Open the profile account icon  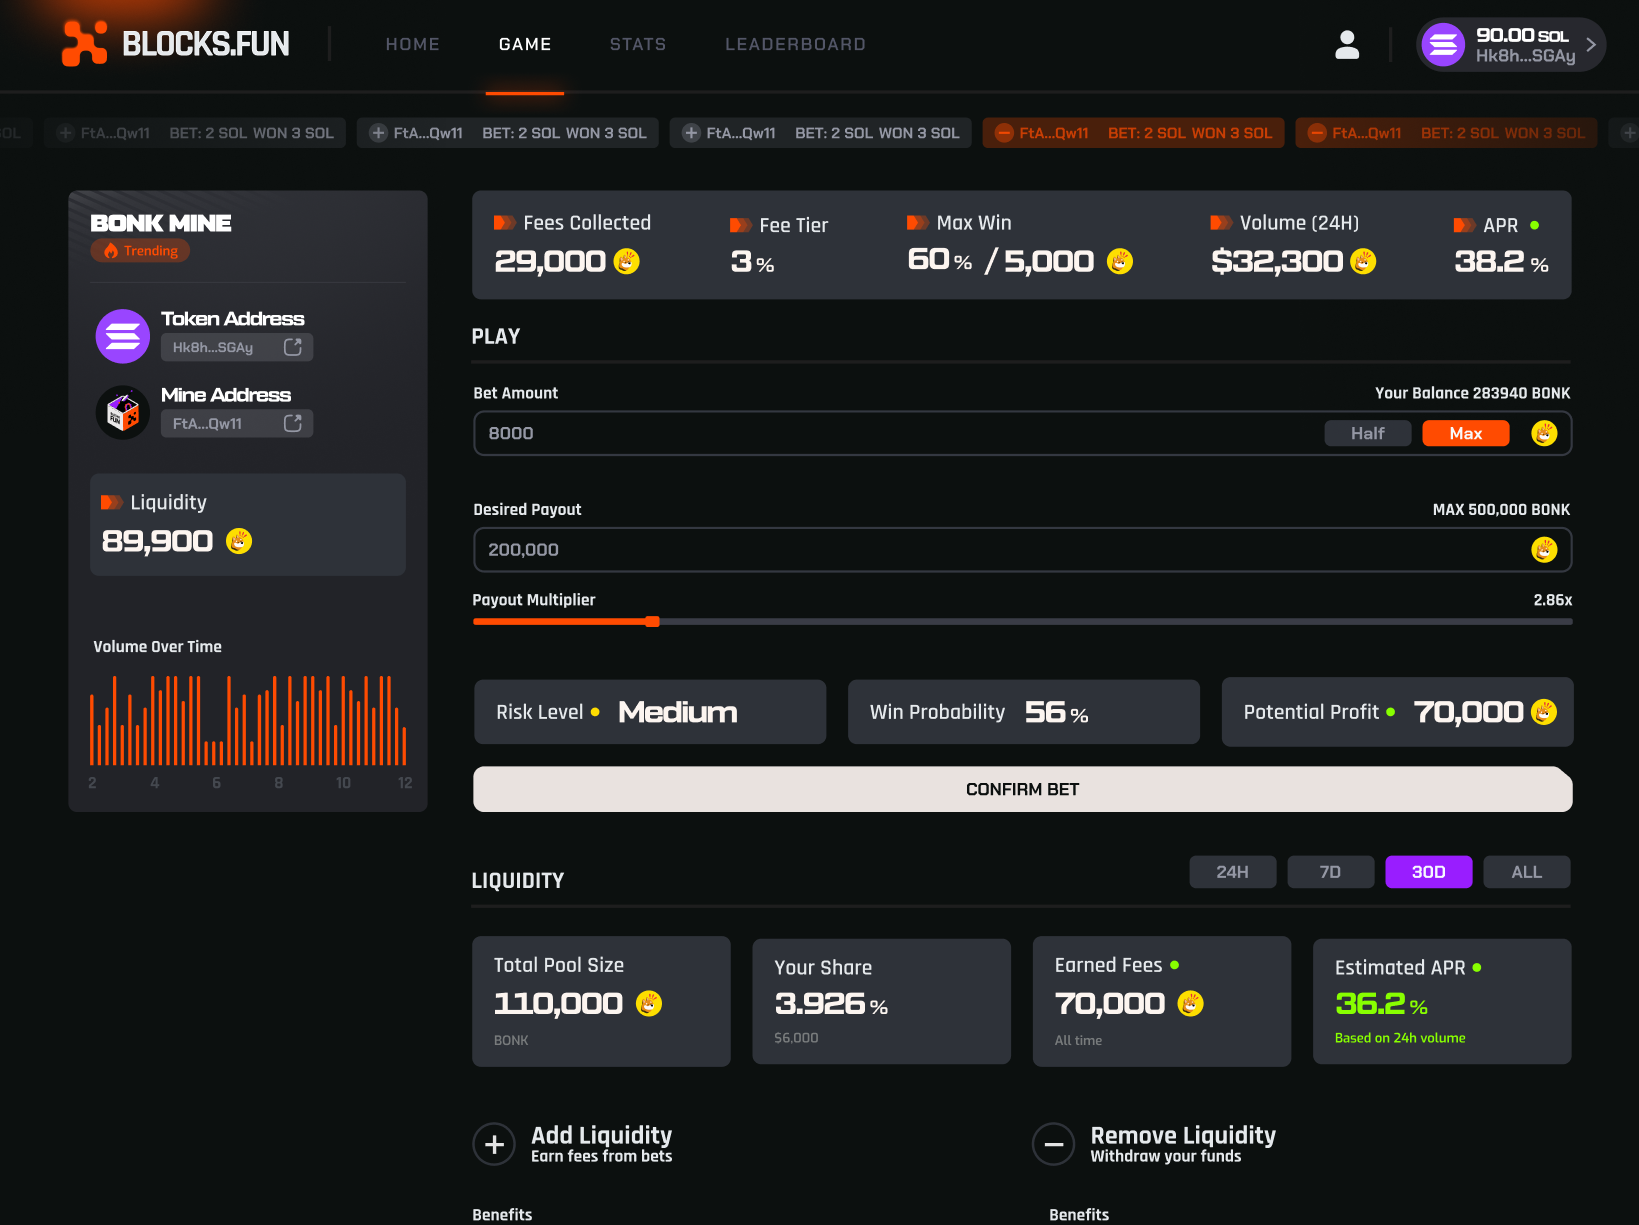click(x=1346, y=44)
